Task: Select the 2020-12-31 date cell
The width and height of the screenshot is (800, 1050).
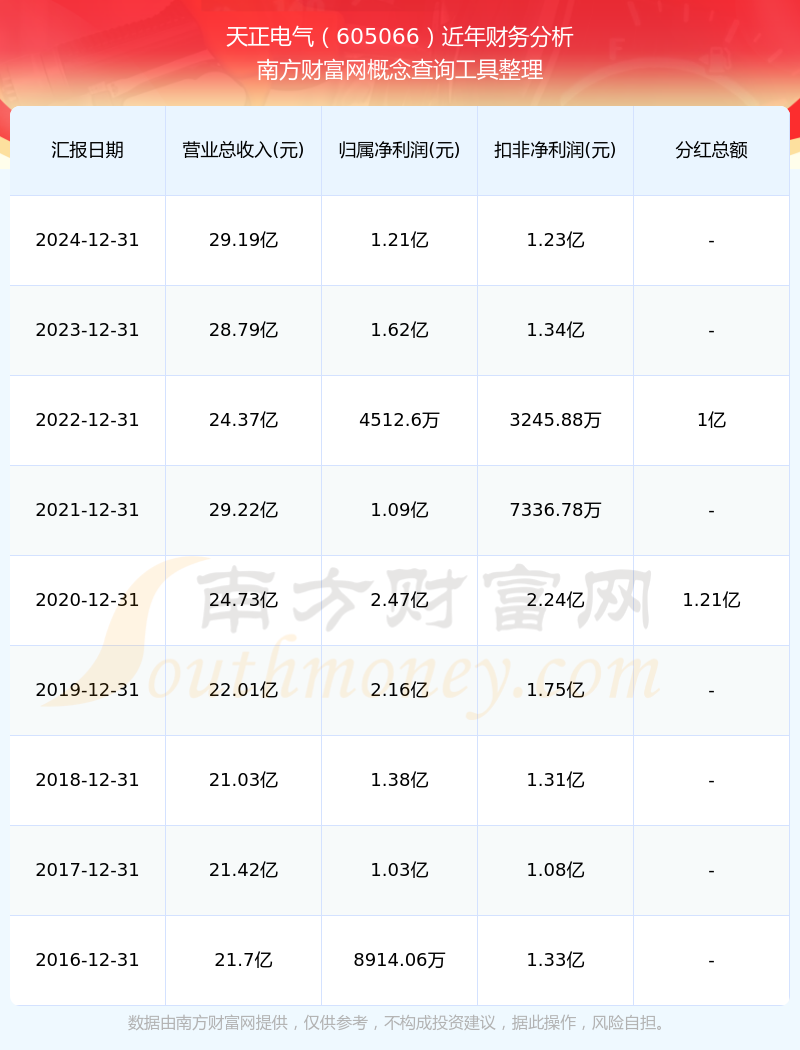Action: (x=88, y=600)
